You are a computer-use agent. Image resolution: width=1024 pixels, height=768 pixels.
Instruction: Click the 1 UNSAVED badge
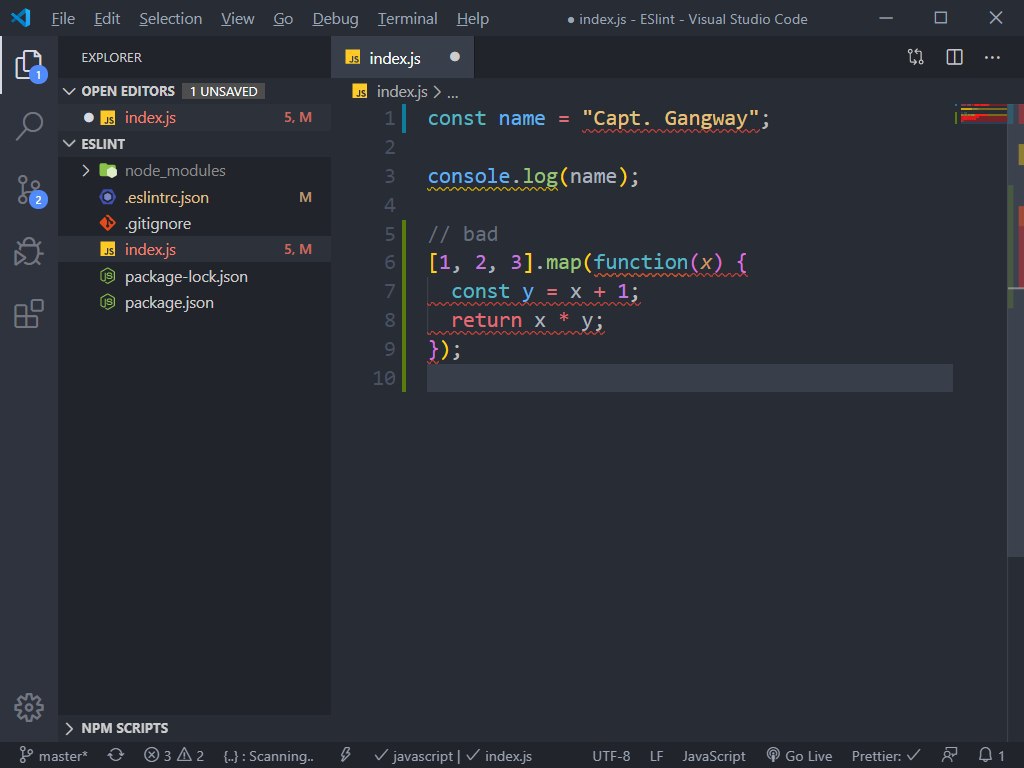point(223,91)
